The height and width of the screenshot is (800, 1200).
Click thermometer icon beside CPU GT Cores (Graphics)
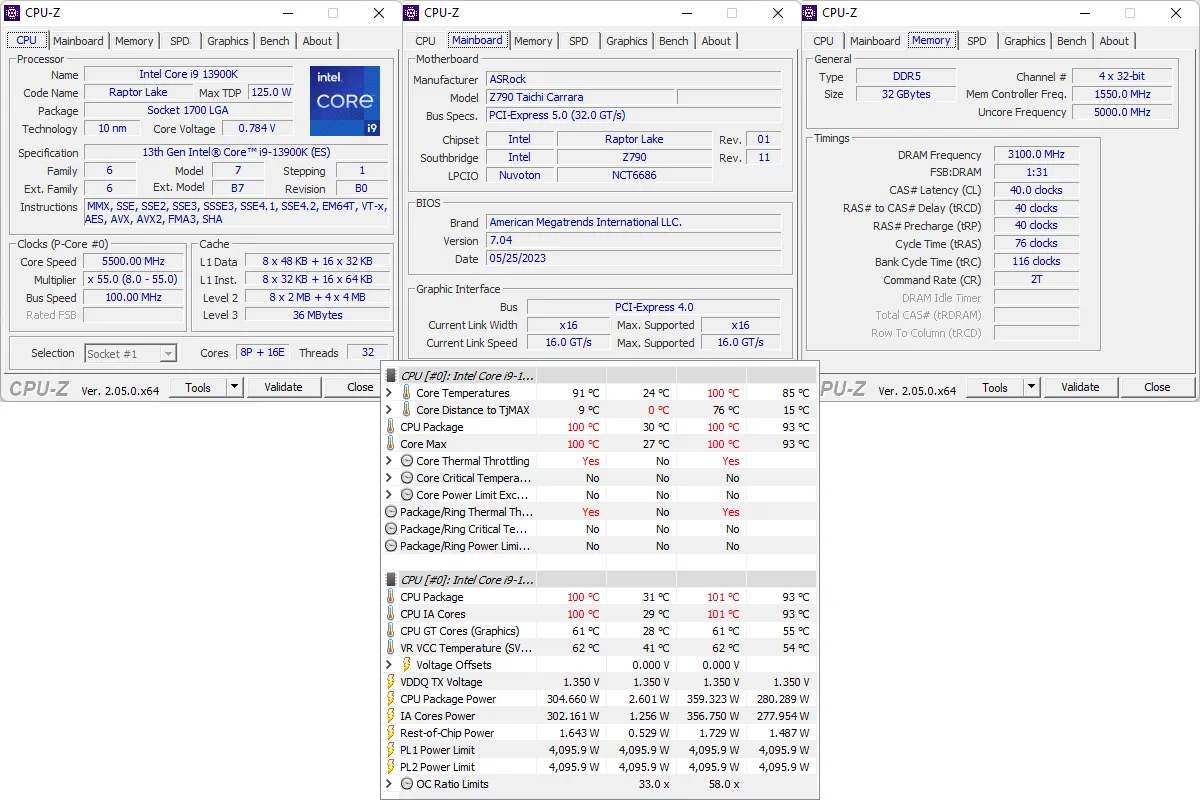(391, 631)
